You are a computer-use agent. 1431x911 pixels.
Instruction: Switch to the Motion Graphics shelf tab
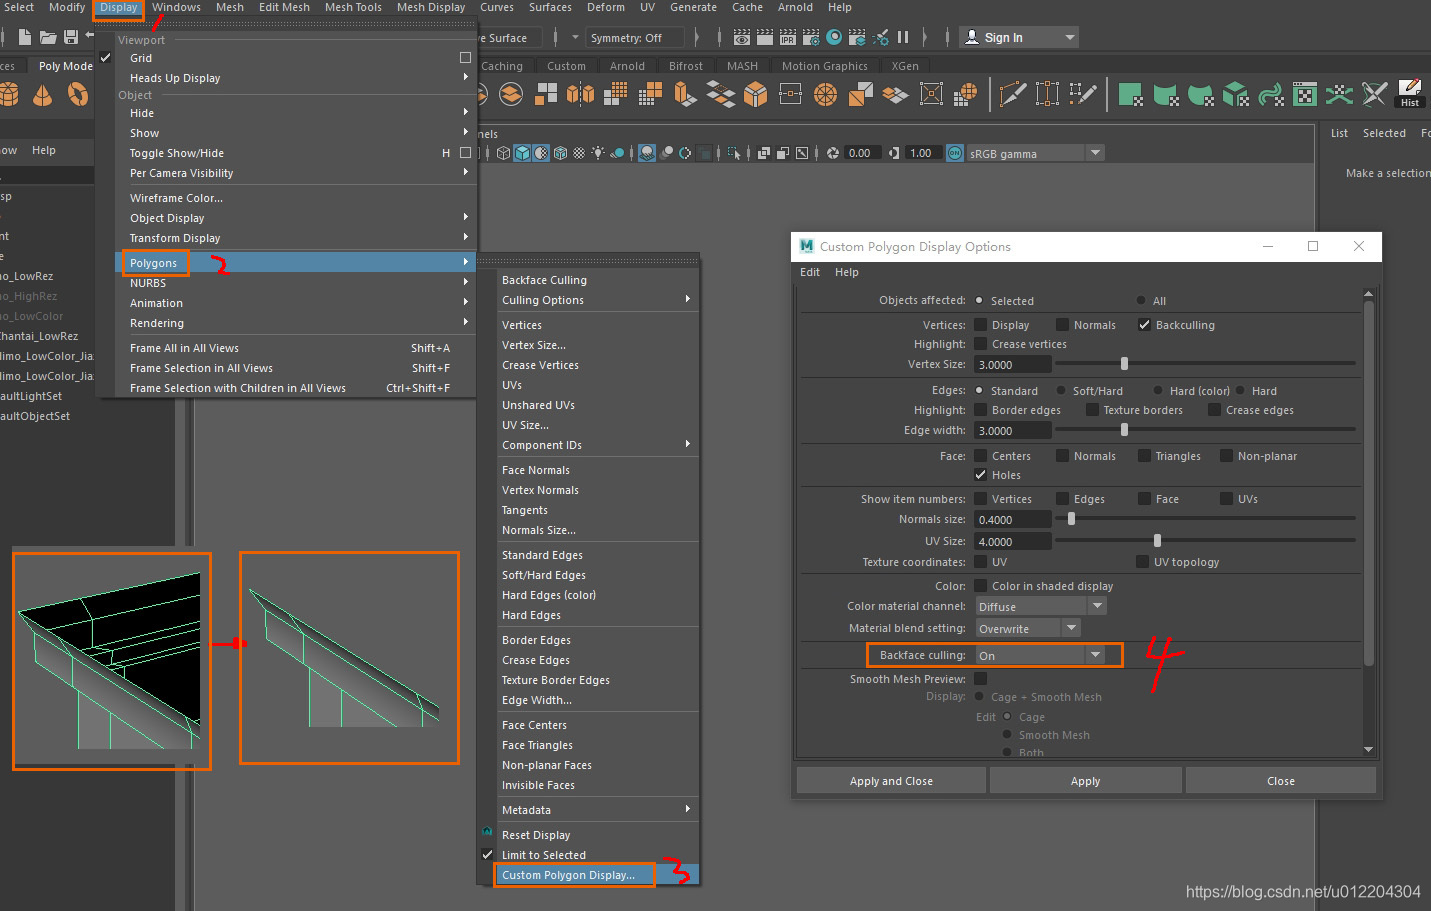(x=825, y=66)
